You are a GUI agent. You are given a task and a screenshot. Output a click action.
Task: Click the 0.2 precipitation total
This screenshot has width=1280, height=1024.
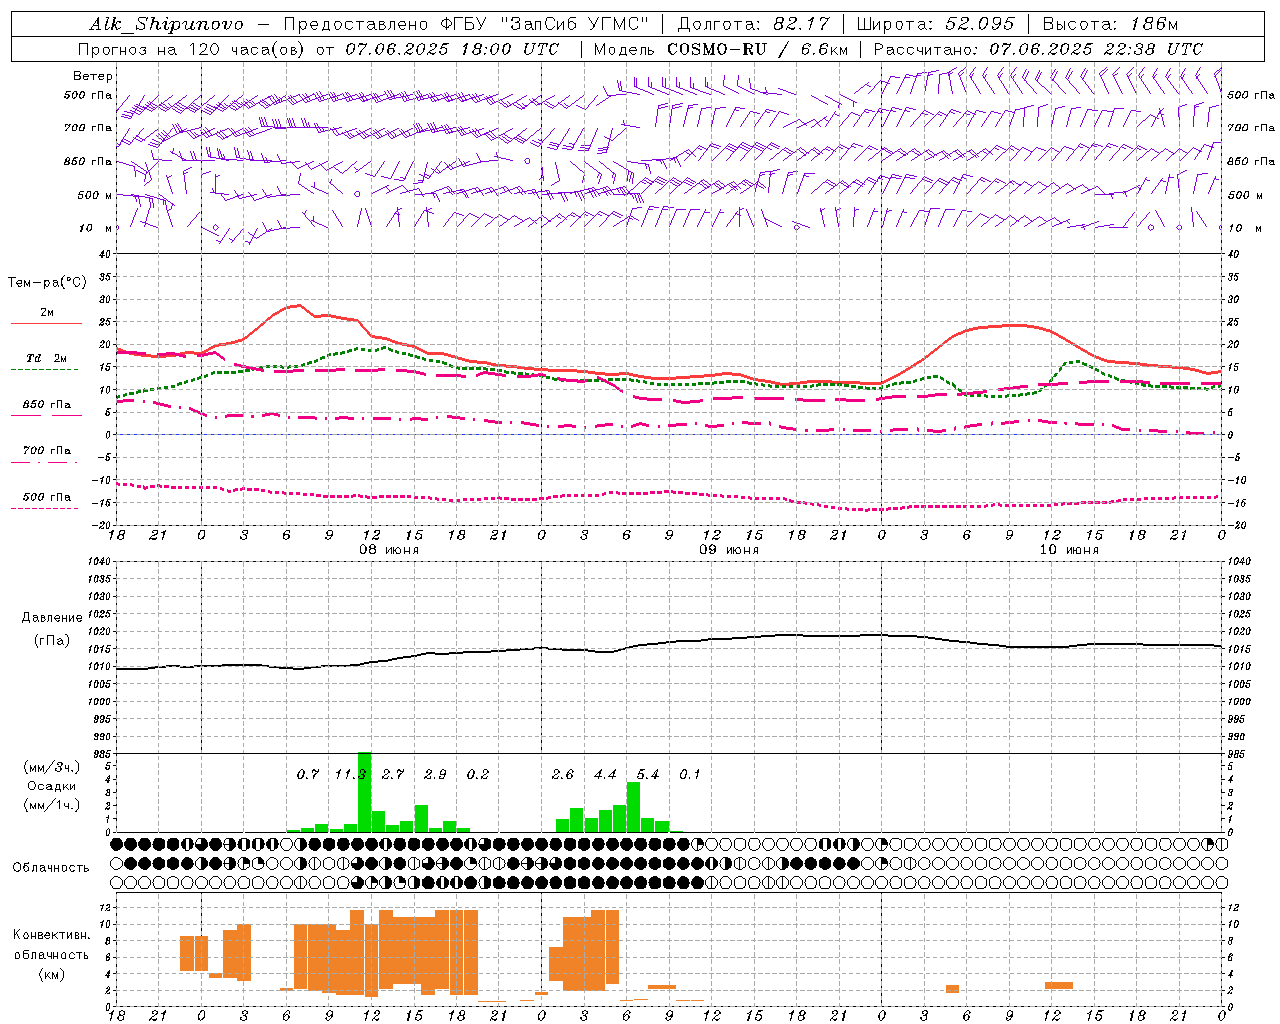[x=477, y=775]
